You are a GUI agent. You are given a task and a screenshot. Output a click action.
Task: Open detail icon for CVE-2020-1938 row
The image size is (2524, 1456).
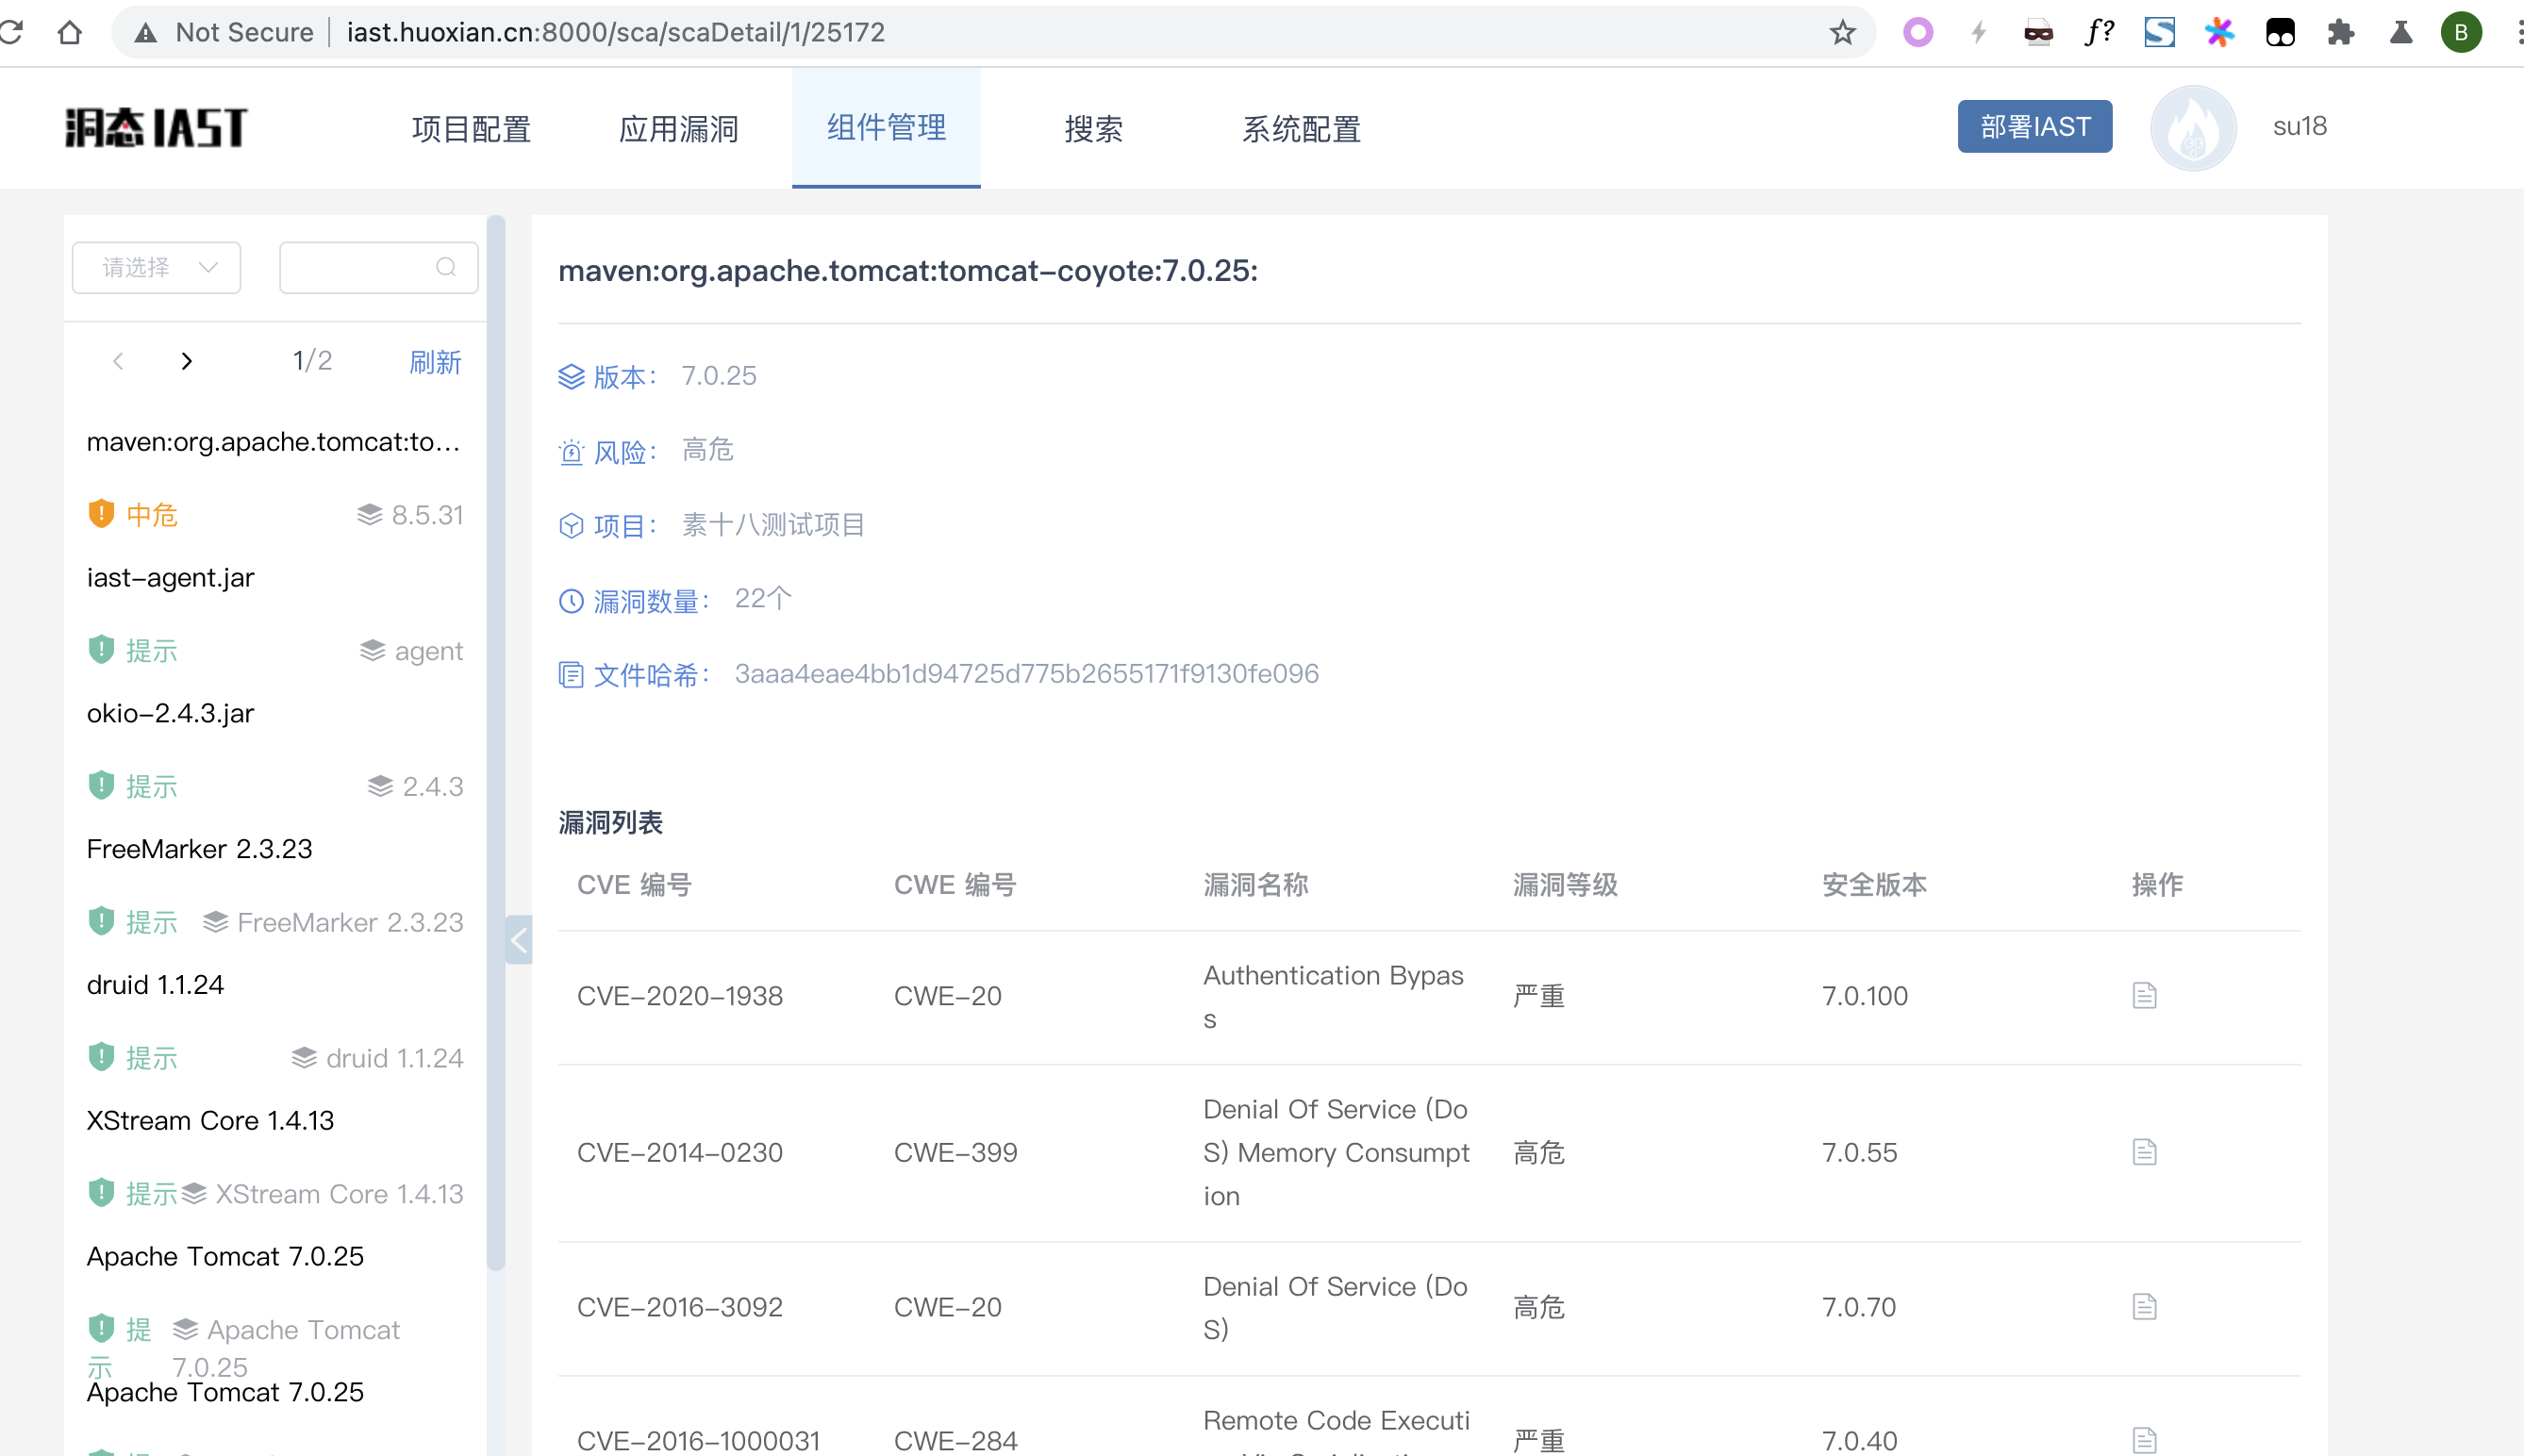(2144, 996)
